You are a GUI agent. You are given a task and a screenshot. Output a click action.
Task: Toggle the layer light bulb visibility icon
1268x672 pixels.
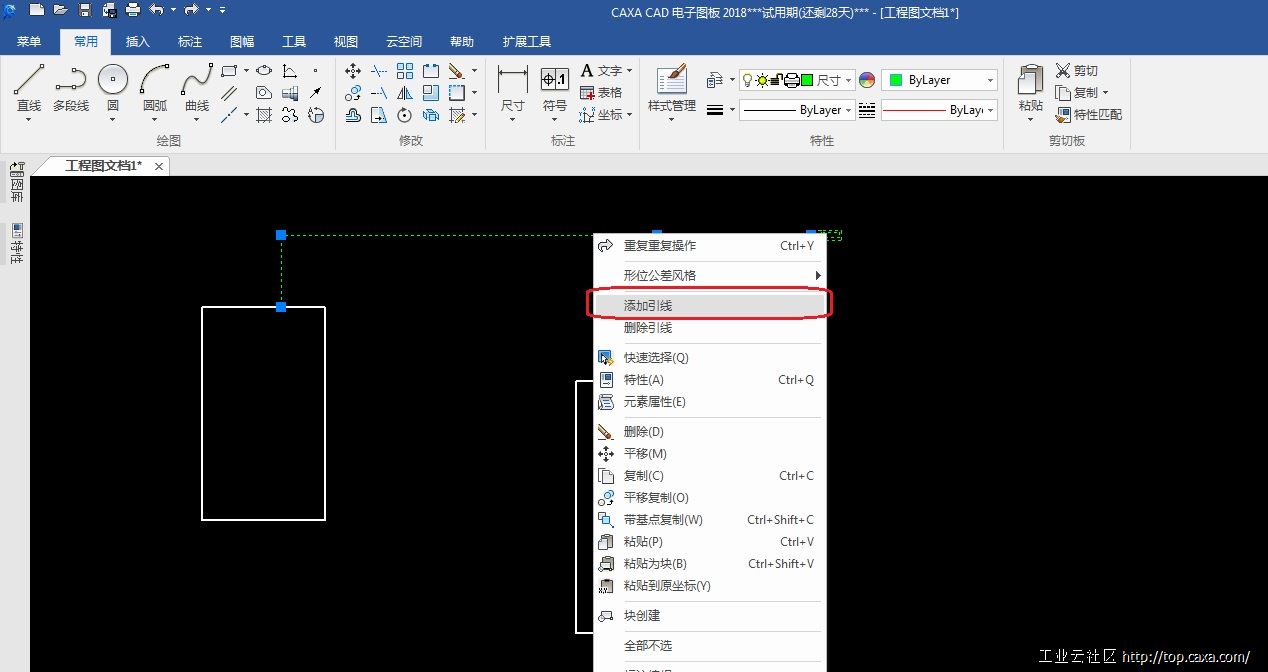coord(746,80)
